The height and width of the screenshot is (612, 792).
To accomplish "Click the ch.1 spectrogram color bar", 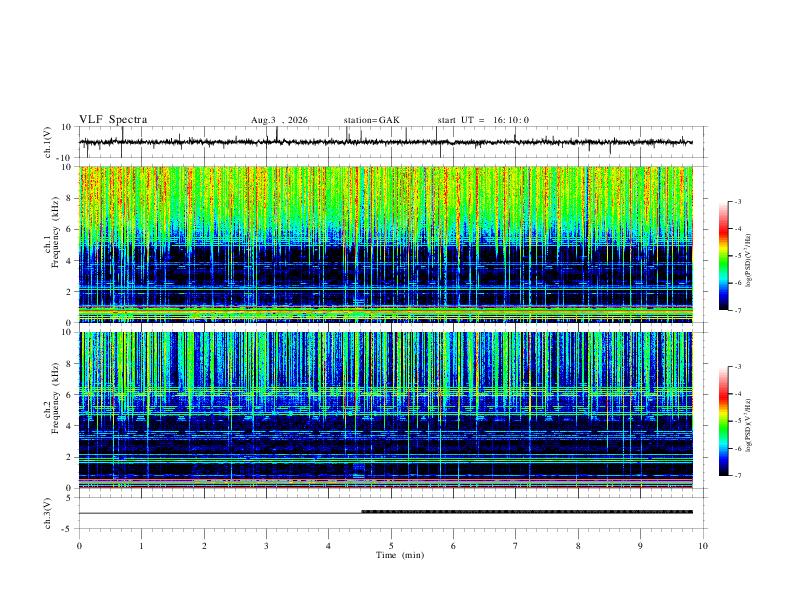I will [x=724, y=256].
